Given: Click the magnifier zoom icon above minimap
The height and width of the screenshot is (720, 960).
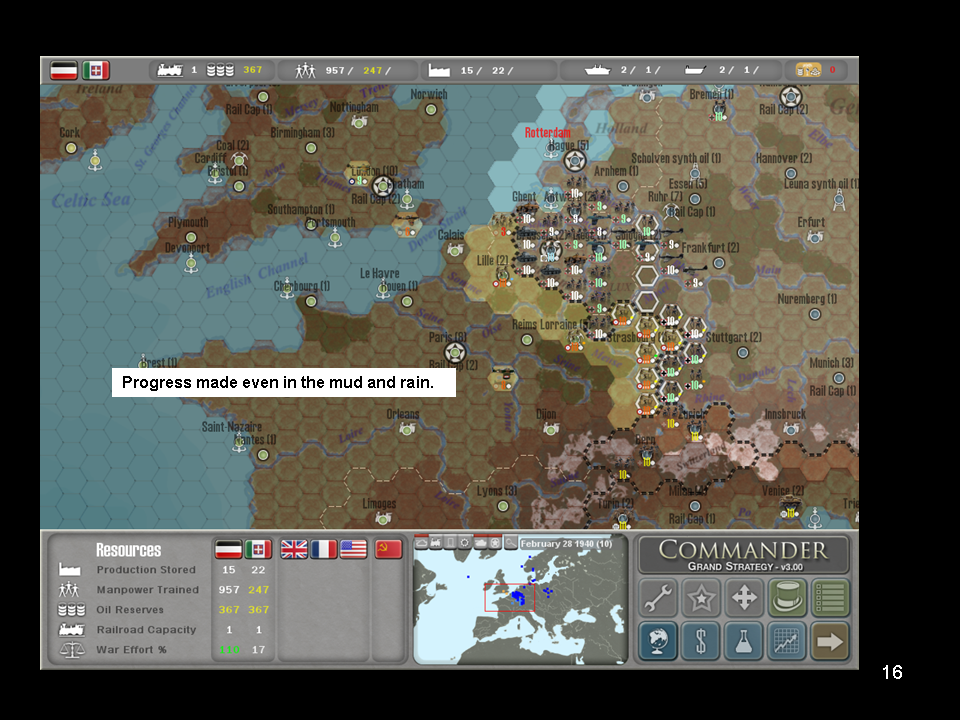Looking at the screenshot, I should point(510,542).
